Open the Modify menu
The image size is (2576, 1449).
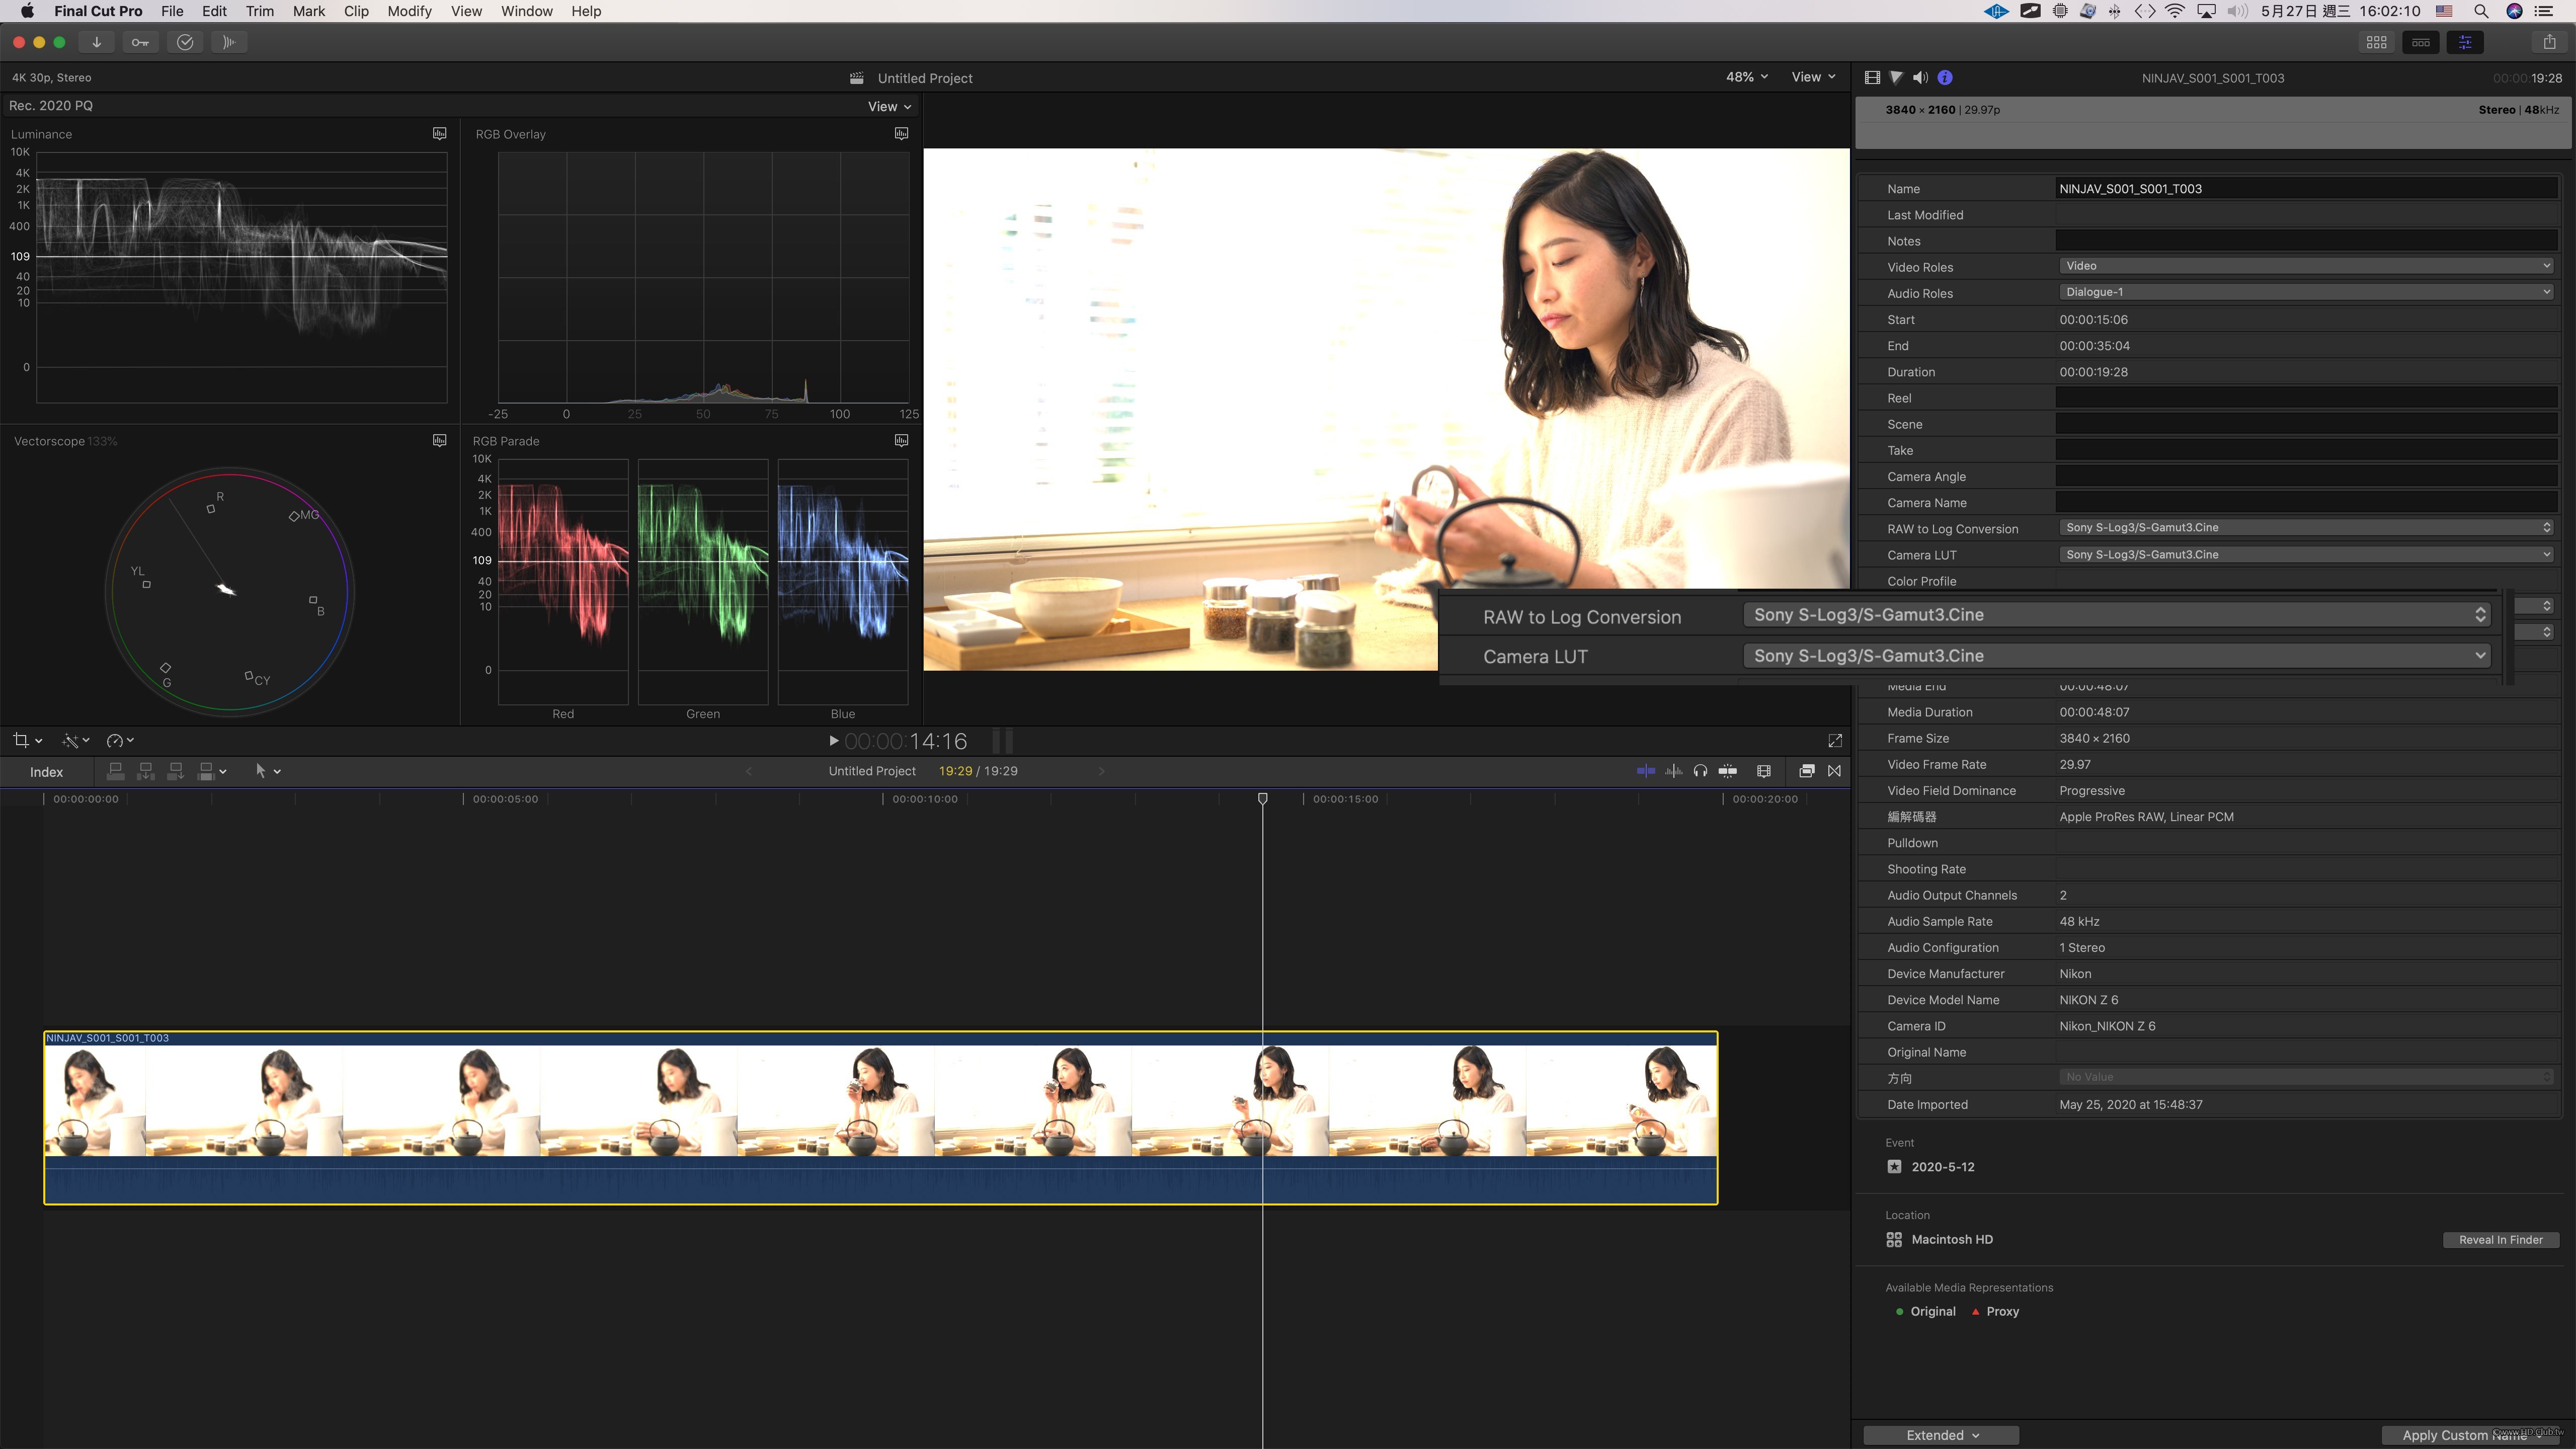tap(409, 11)
